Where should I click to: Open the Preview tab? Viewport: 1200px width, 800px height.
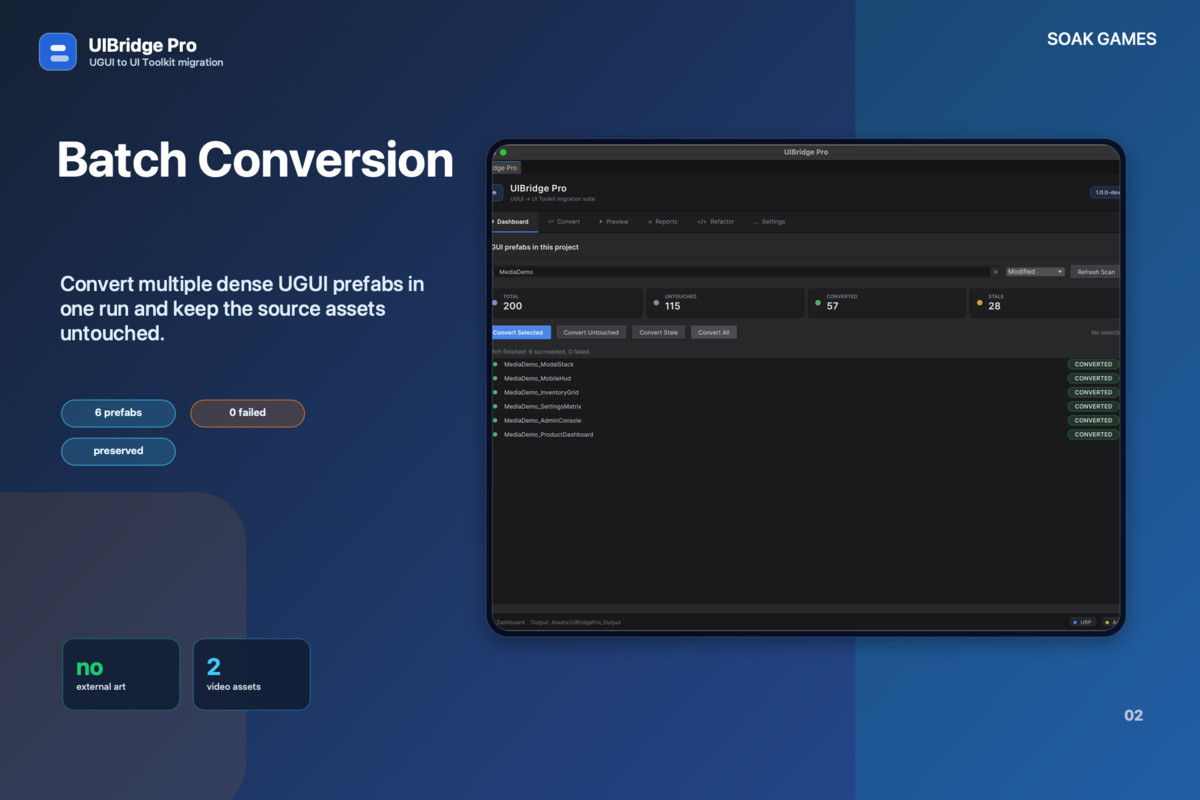point(614,222)
